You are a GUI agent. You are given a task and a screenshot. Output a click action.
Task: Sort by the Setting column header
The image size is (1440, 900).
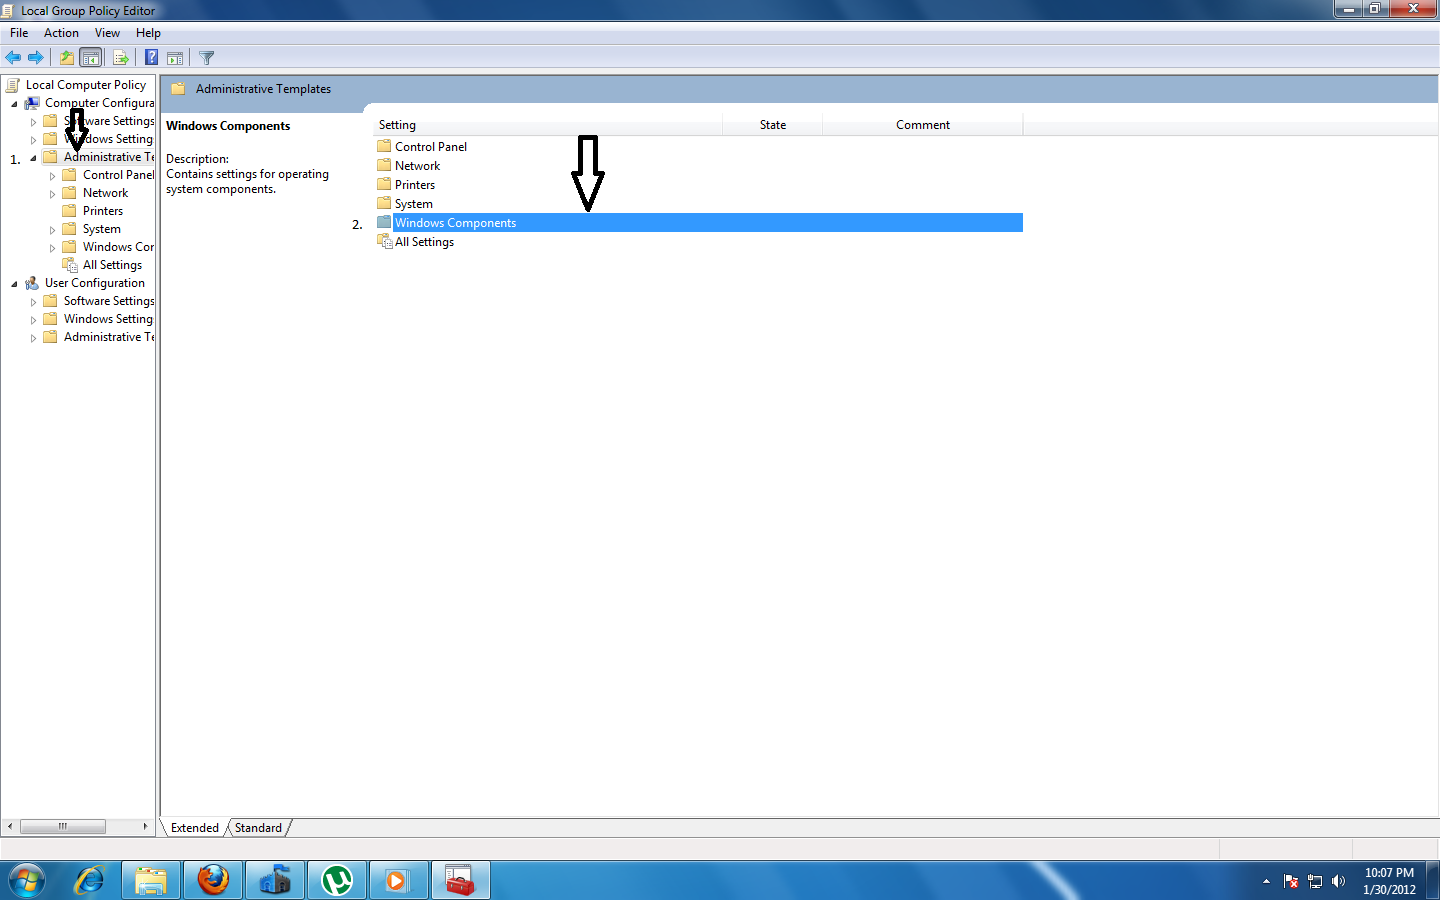pos(548,125)
